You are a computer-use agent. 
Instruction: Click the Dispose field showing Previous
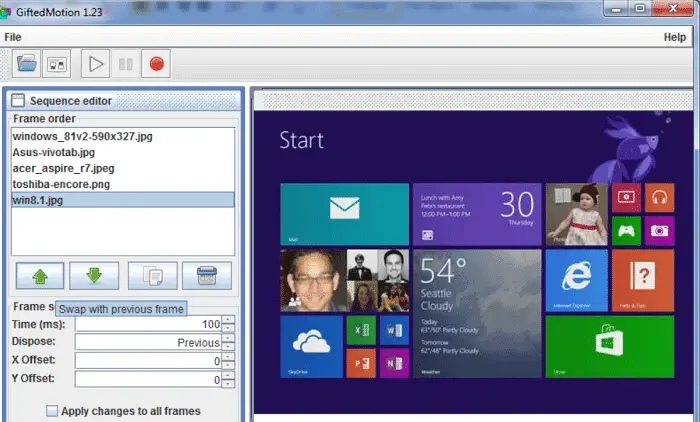pyautogui.click(x=148, y=342)
